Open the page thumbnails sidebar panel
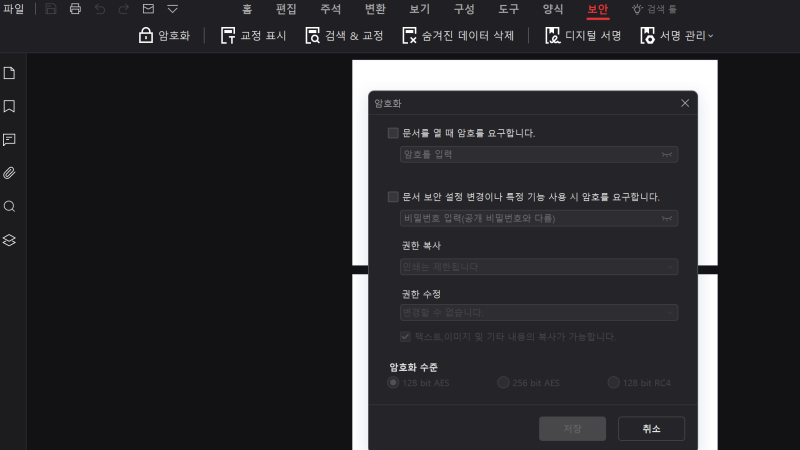 tap(9, 73)
